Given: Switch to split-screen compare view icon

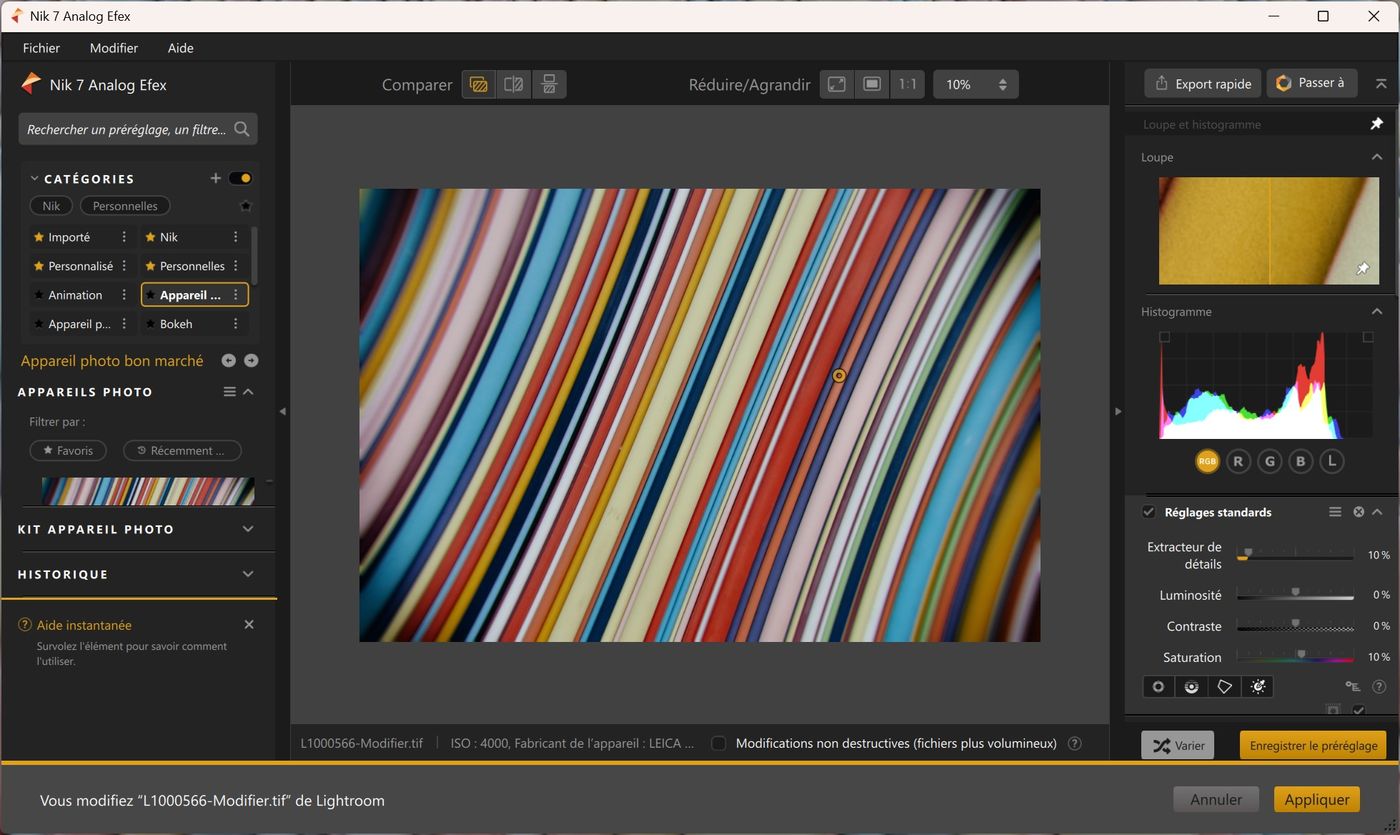Looking at the screenshot, I should point(514,85).
